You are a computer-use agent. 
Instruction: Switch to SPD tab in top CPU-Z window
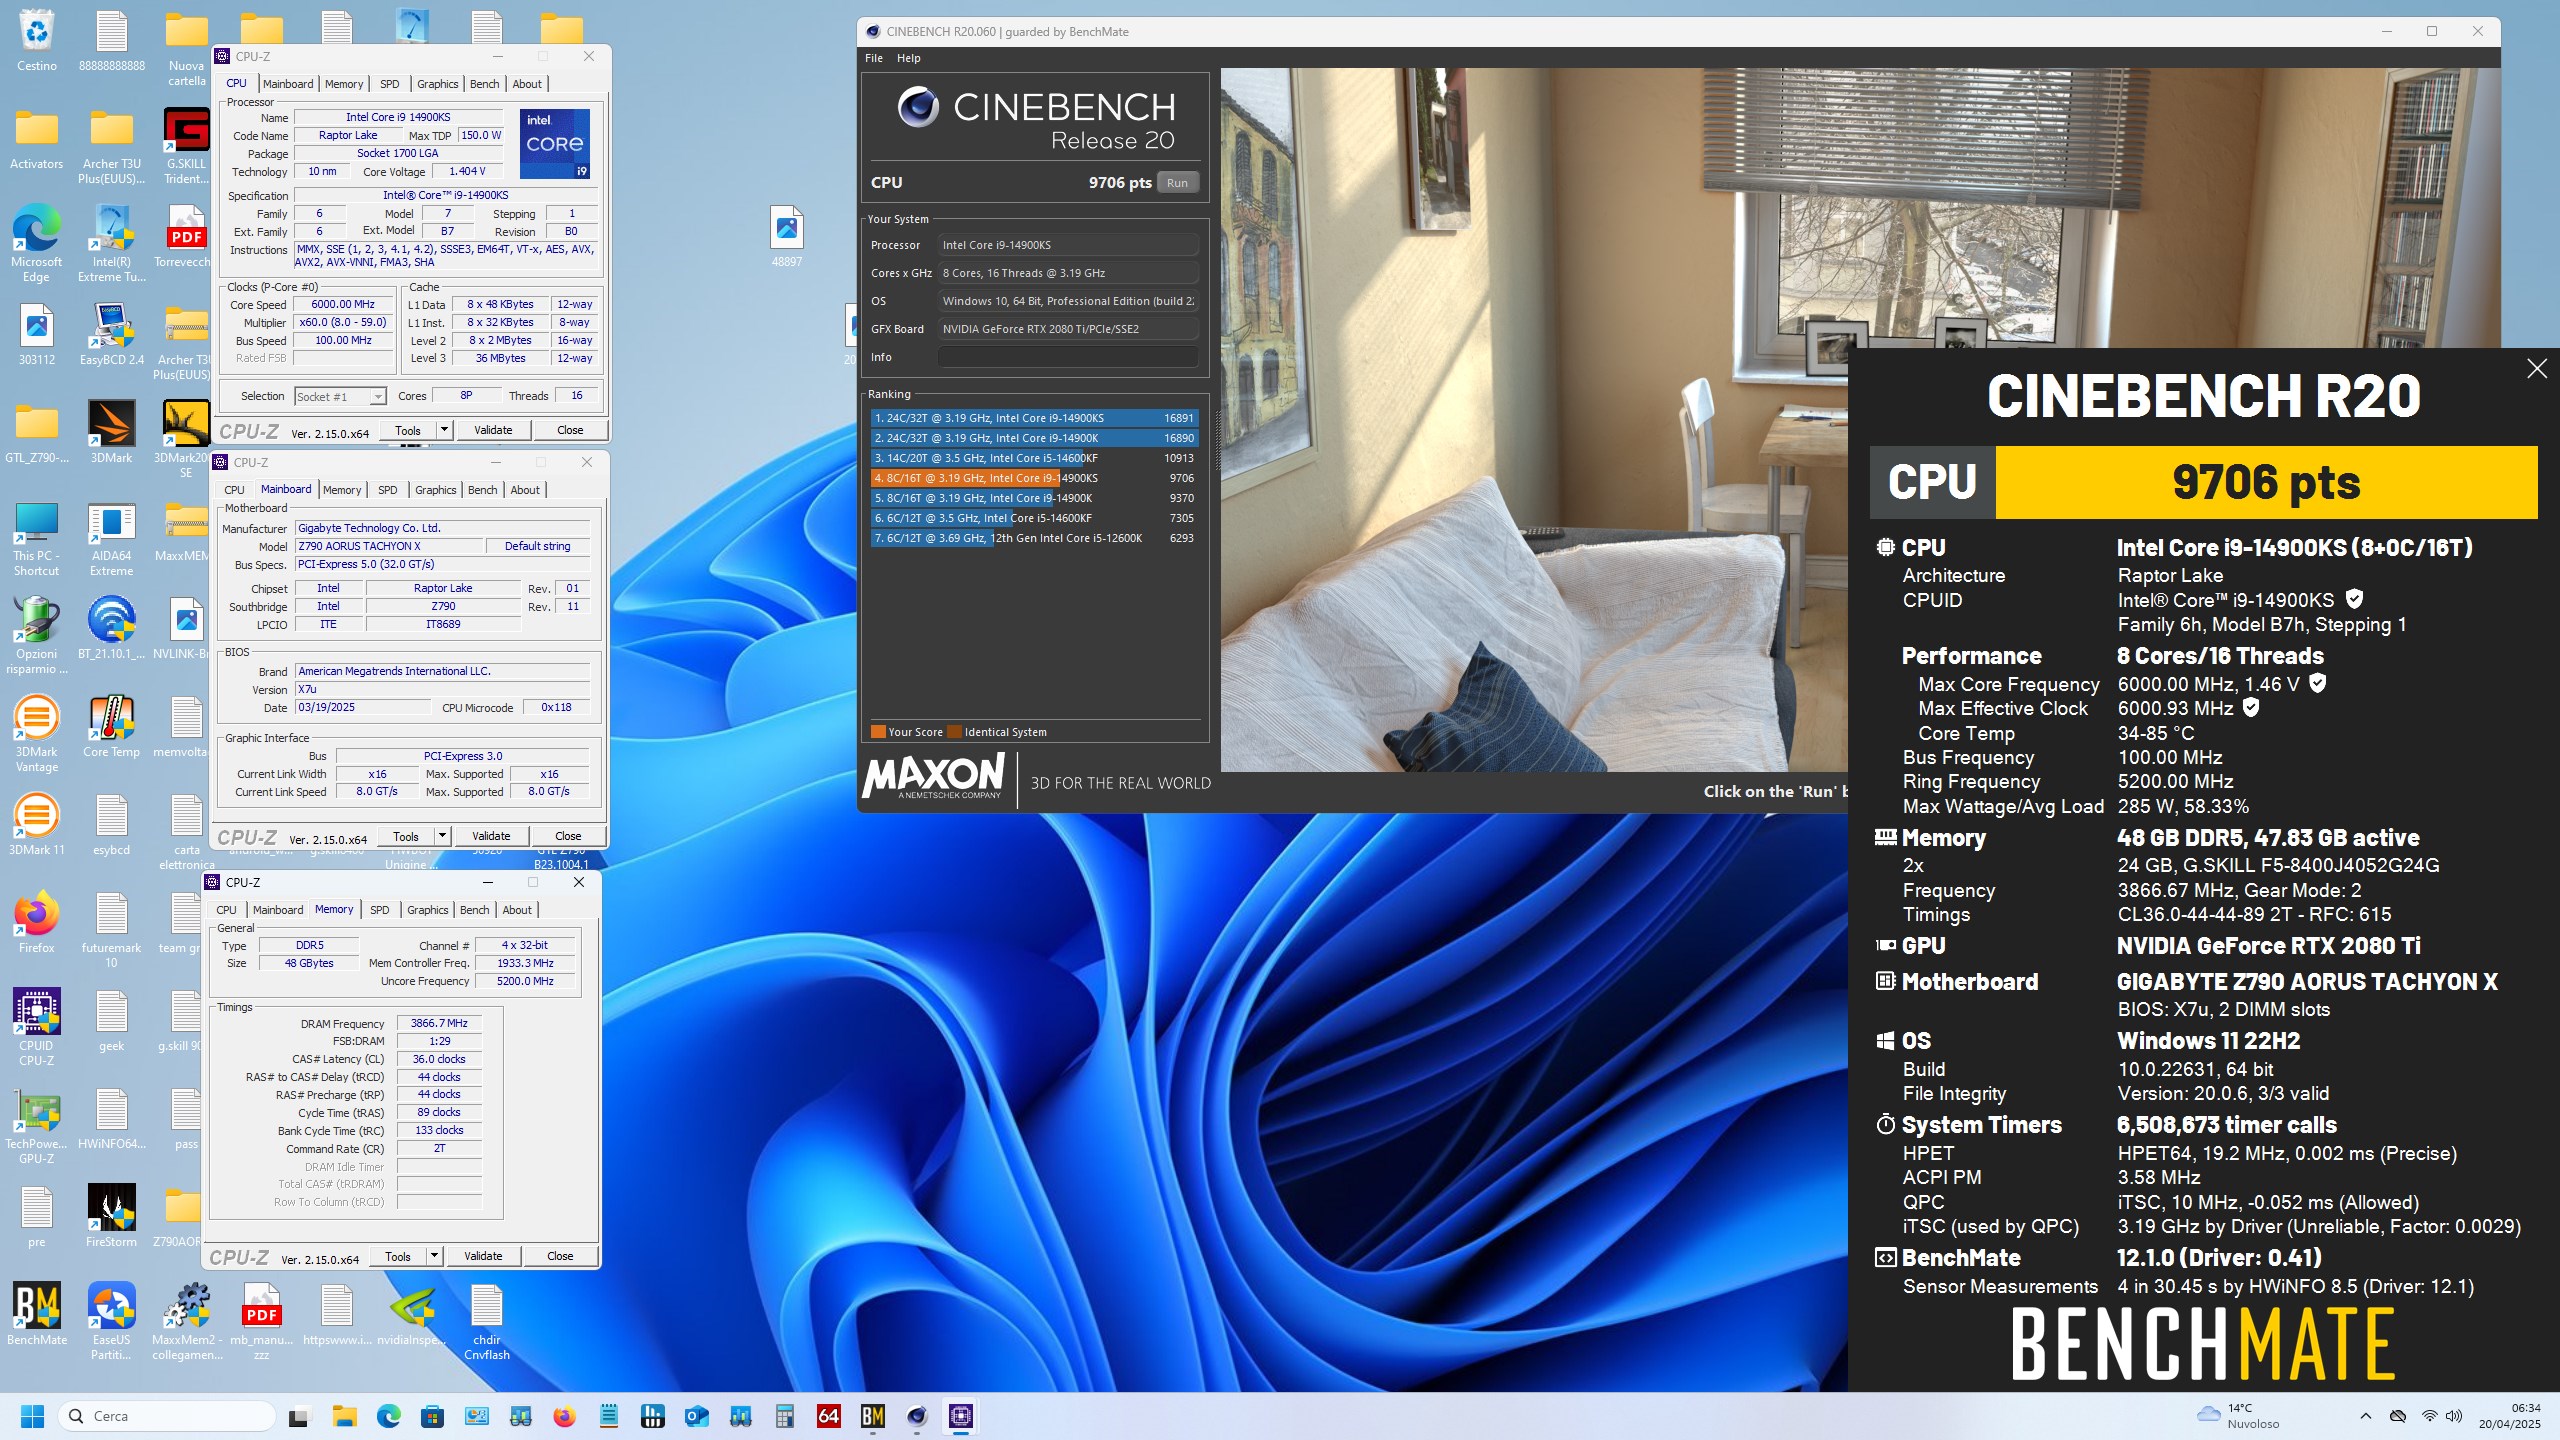(x=390, y=84)
